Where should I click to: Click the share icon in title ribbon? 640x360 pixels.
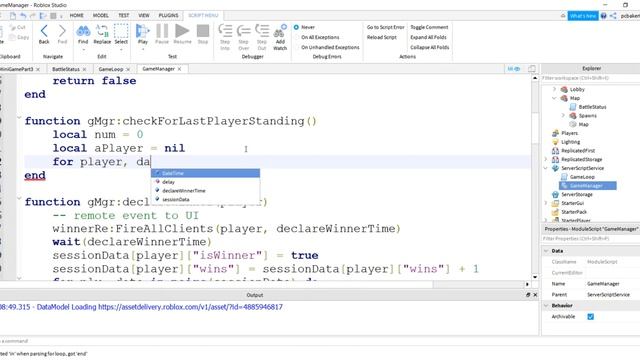[x=613, y=16]
